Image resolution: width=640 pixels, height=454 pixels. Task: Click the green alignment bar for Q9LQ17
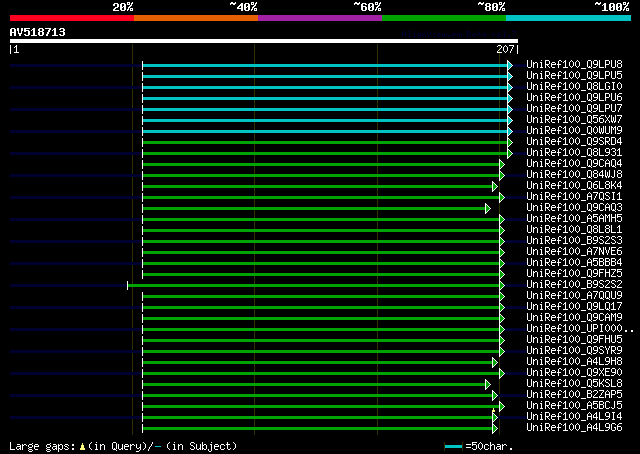pos(321,307)
